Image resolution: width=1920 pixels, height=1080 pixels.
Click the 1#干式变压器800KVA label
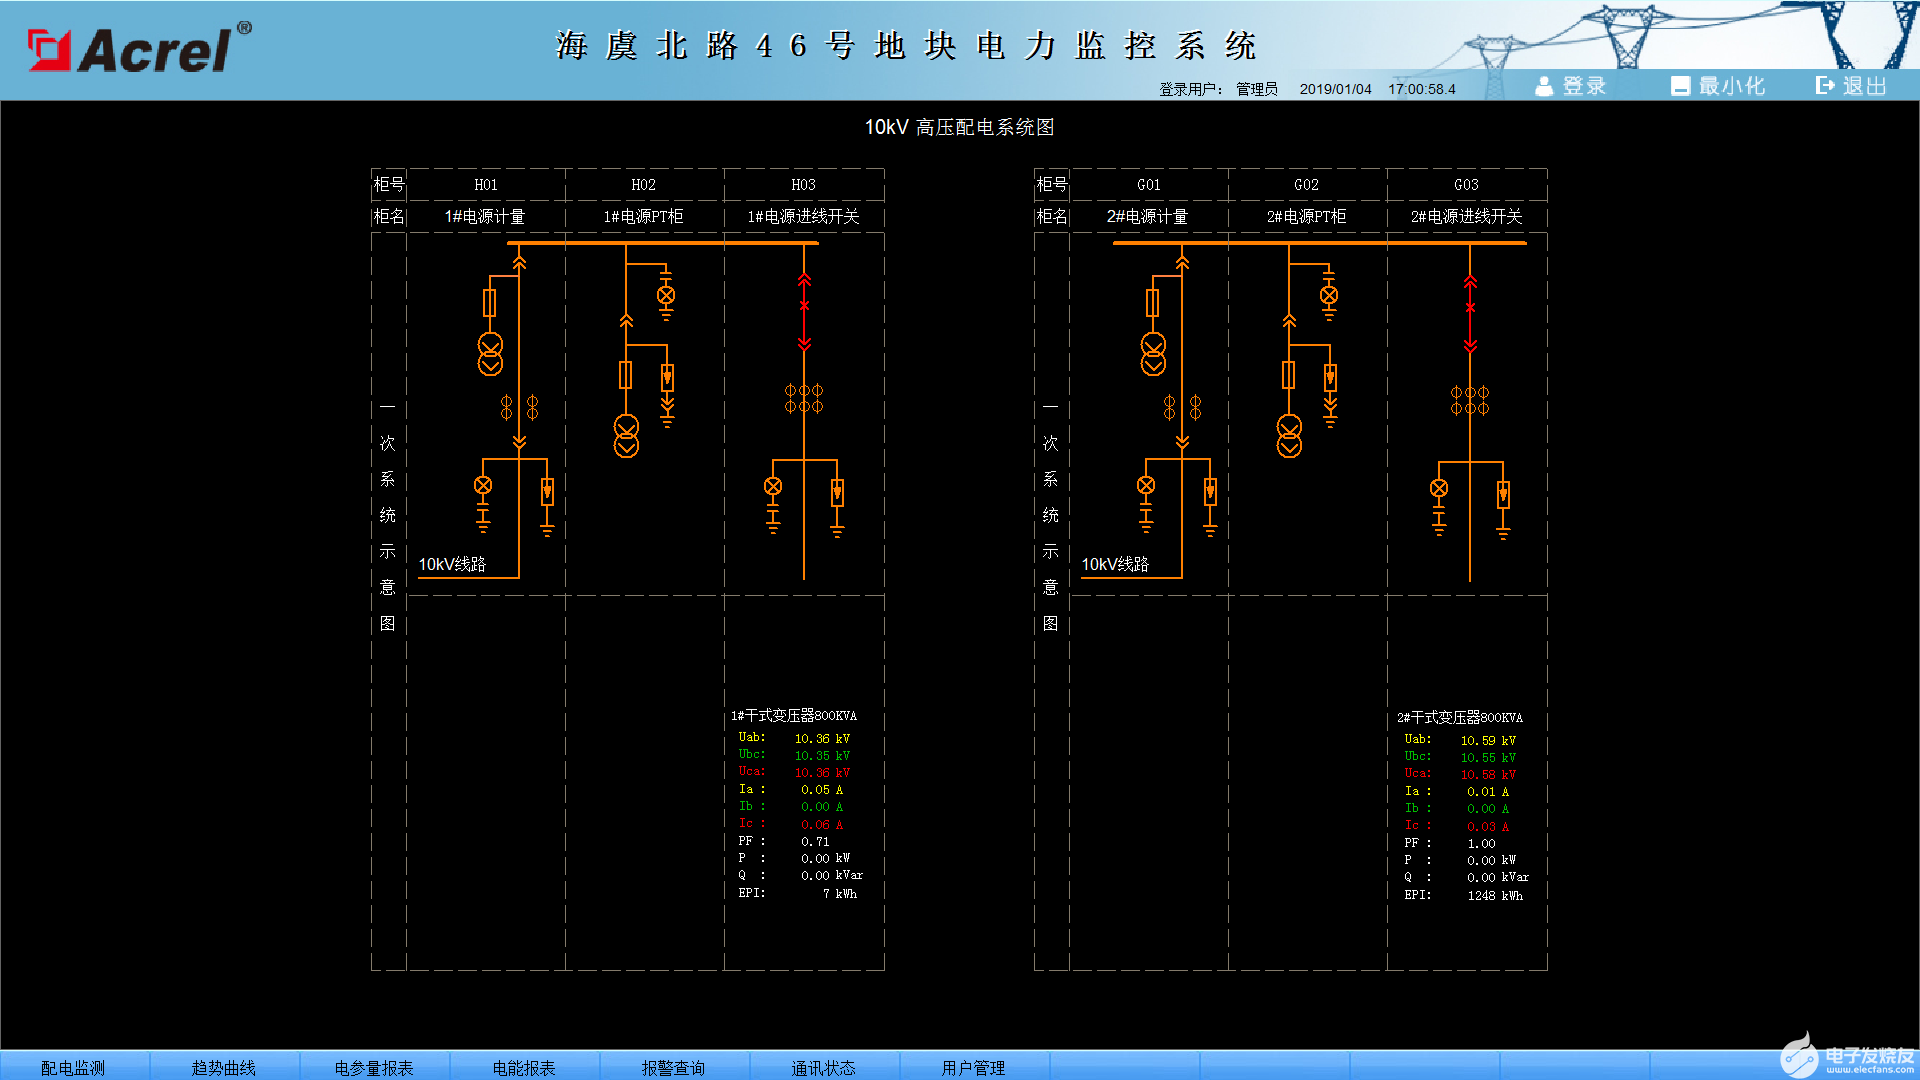793,716
